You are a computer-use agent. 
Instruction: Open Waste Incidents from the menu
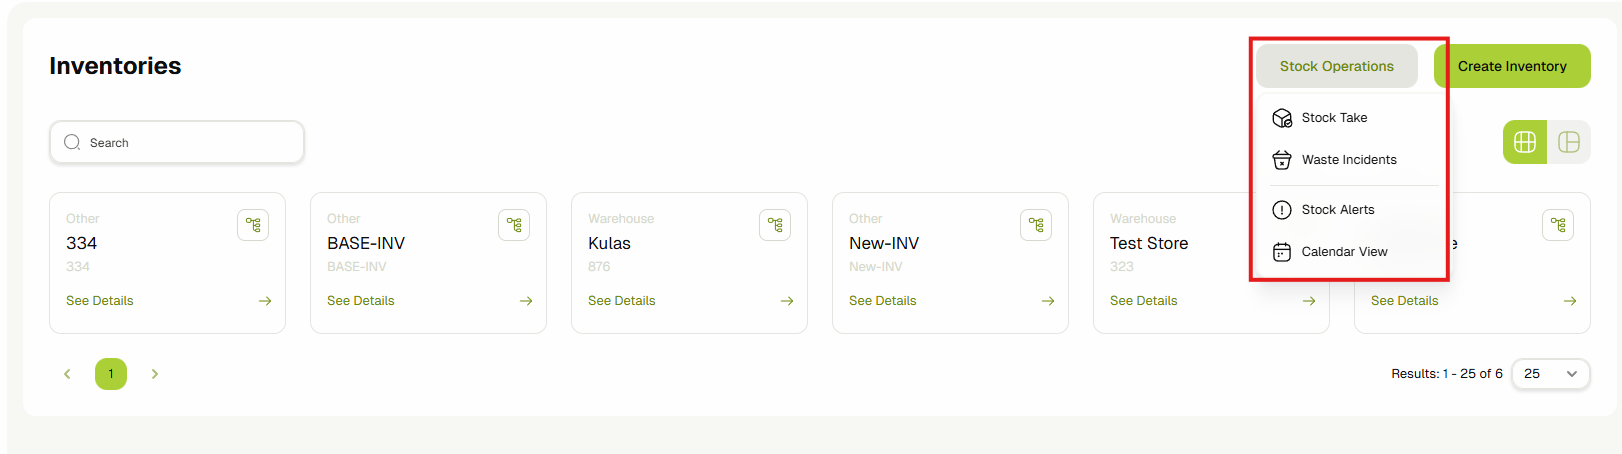pyautogui.click(x=1348, y=160)
